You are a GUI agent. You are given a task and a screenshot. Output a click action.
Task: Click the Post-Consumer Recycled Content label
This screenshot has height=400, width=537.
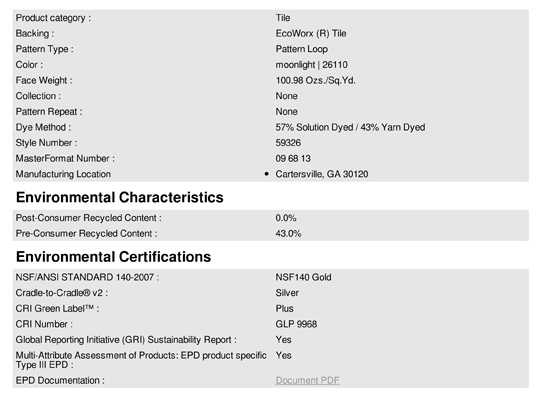(88, 218)
